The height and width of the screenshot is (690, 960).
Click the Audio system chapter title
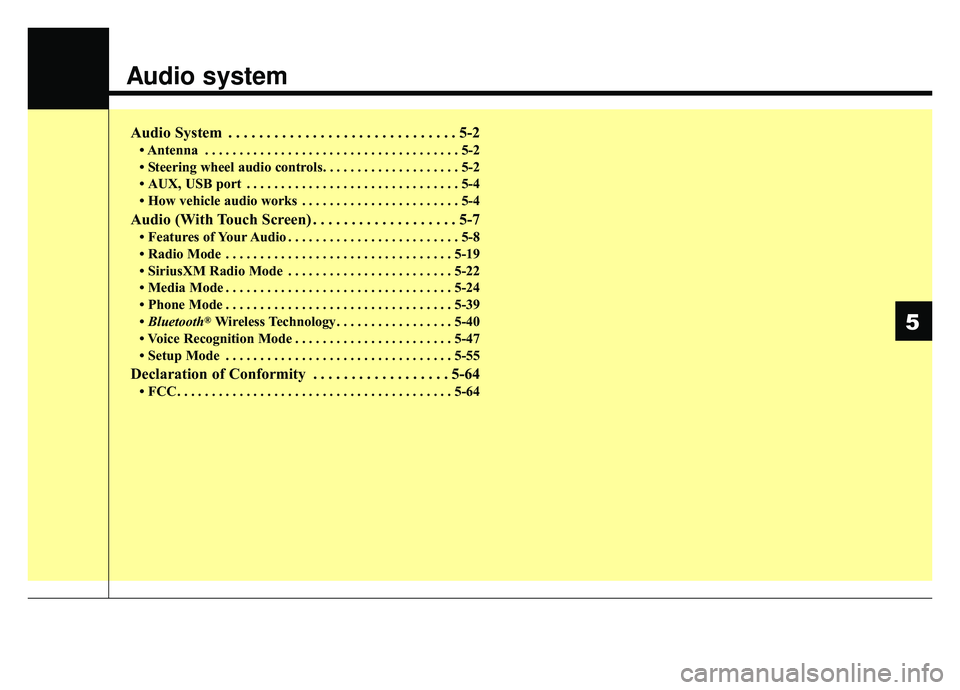pos(207,76)
